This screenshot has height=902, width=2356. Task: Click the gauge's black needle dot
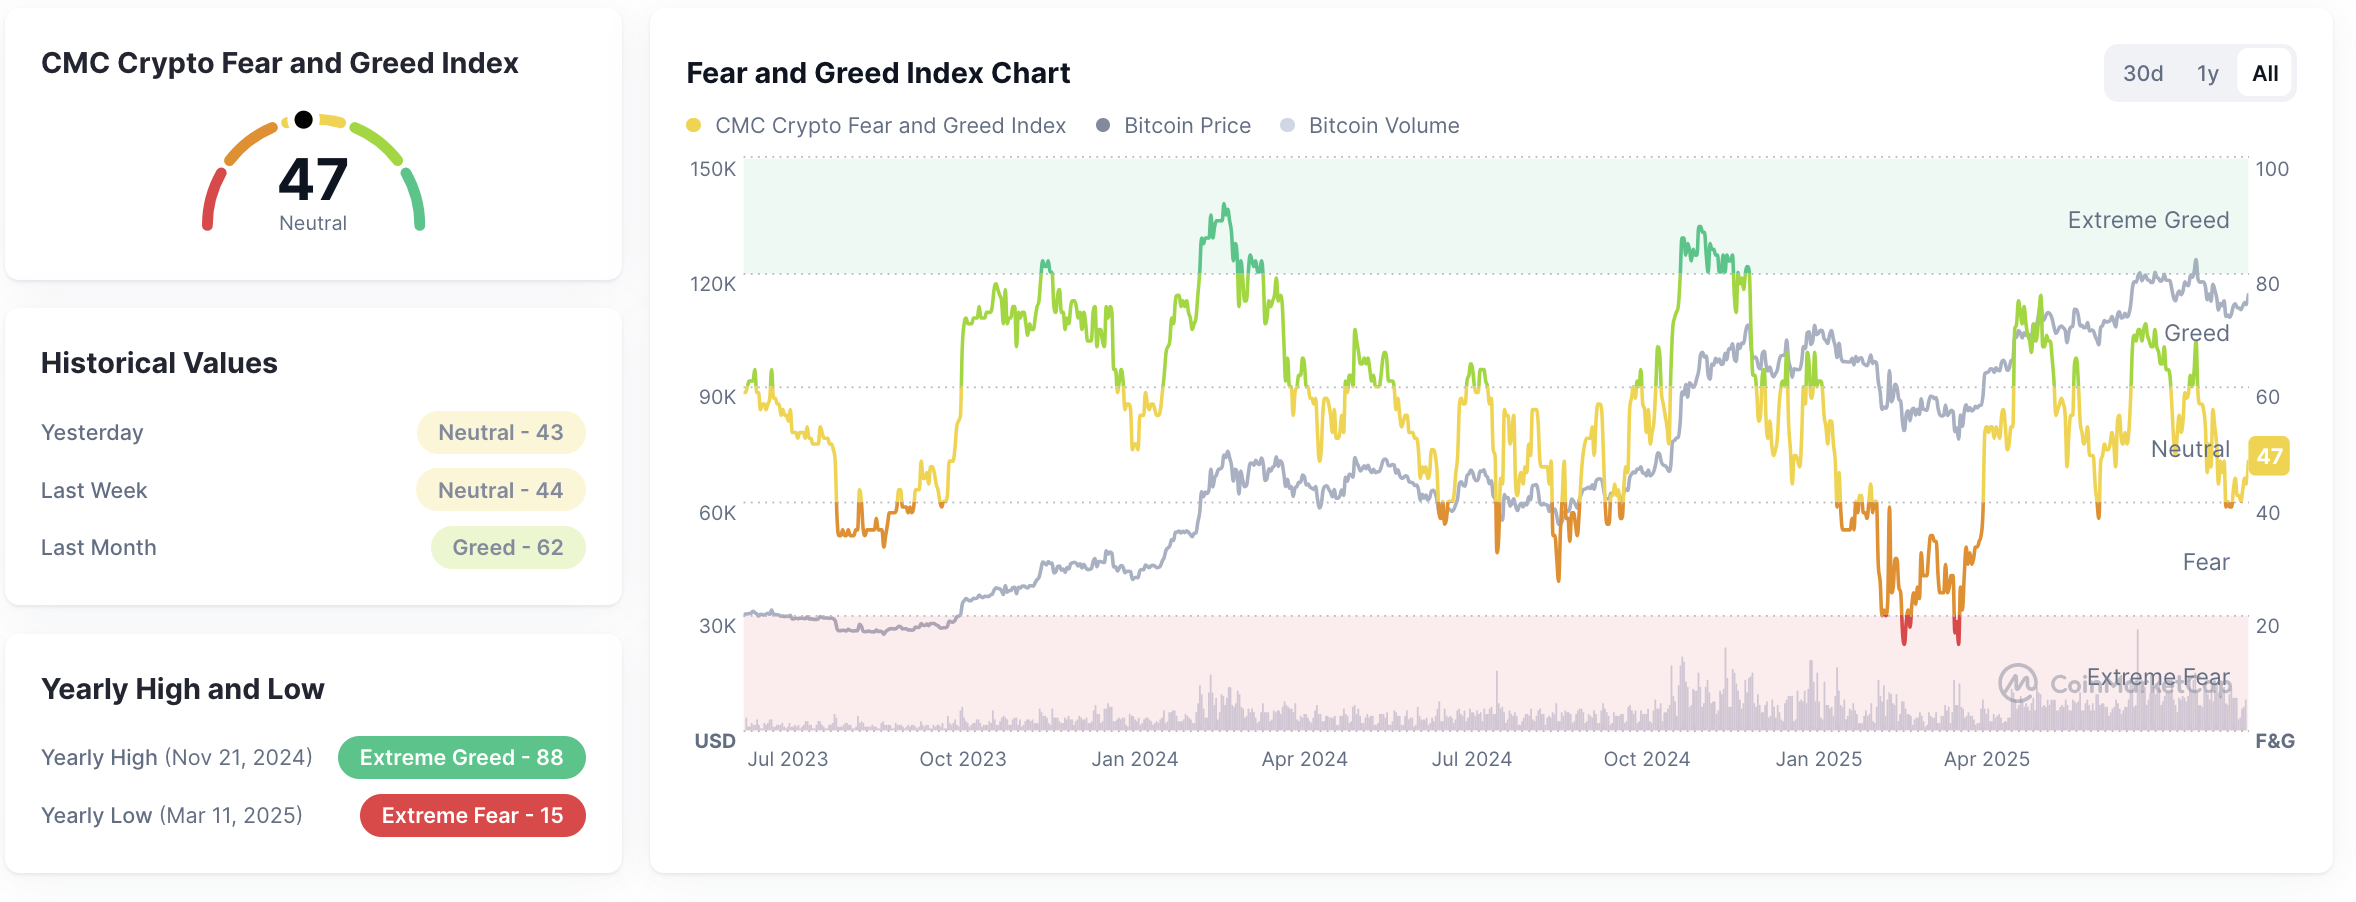pos(304,120)
